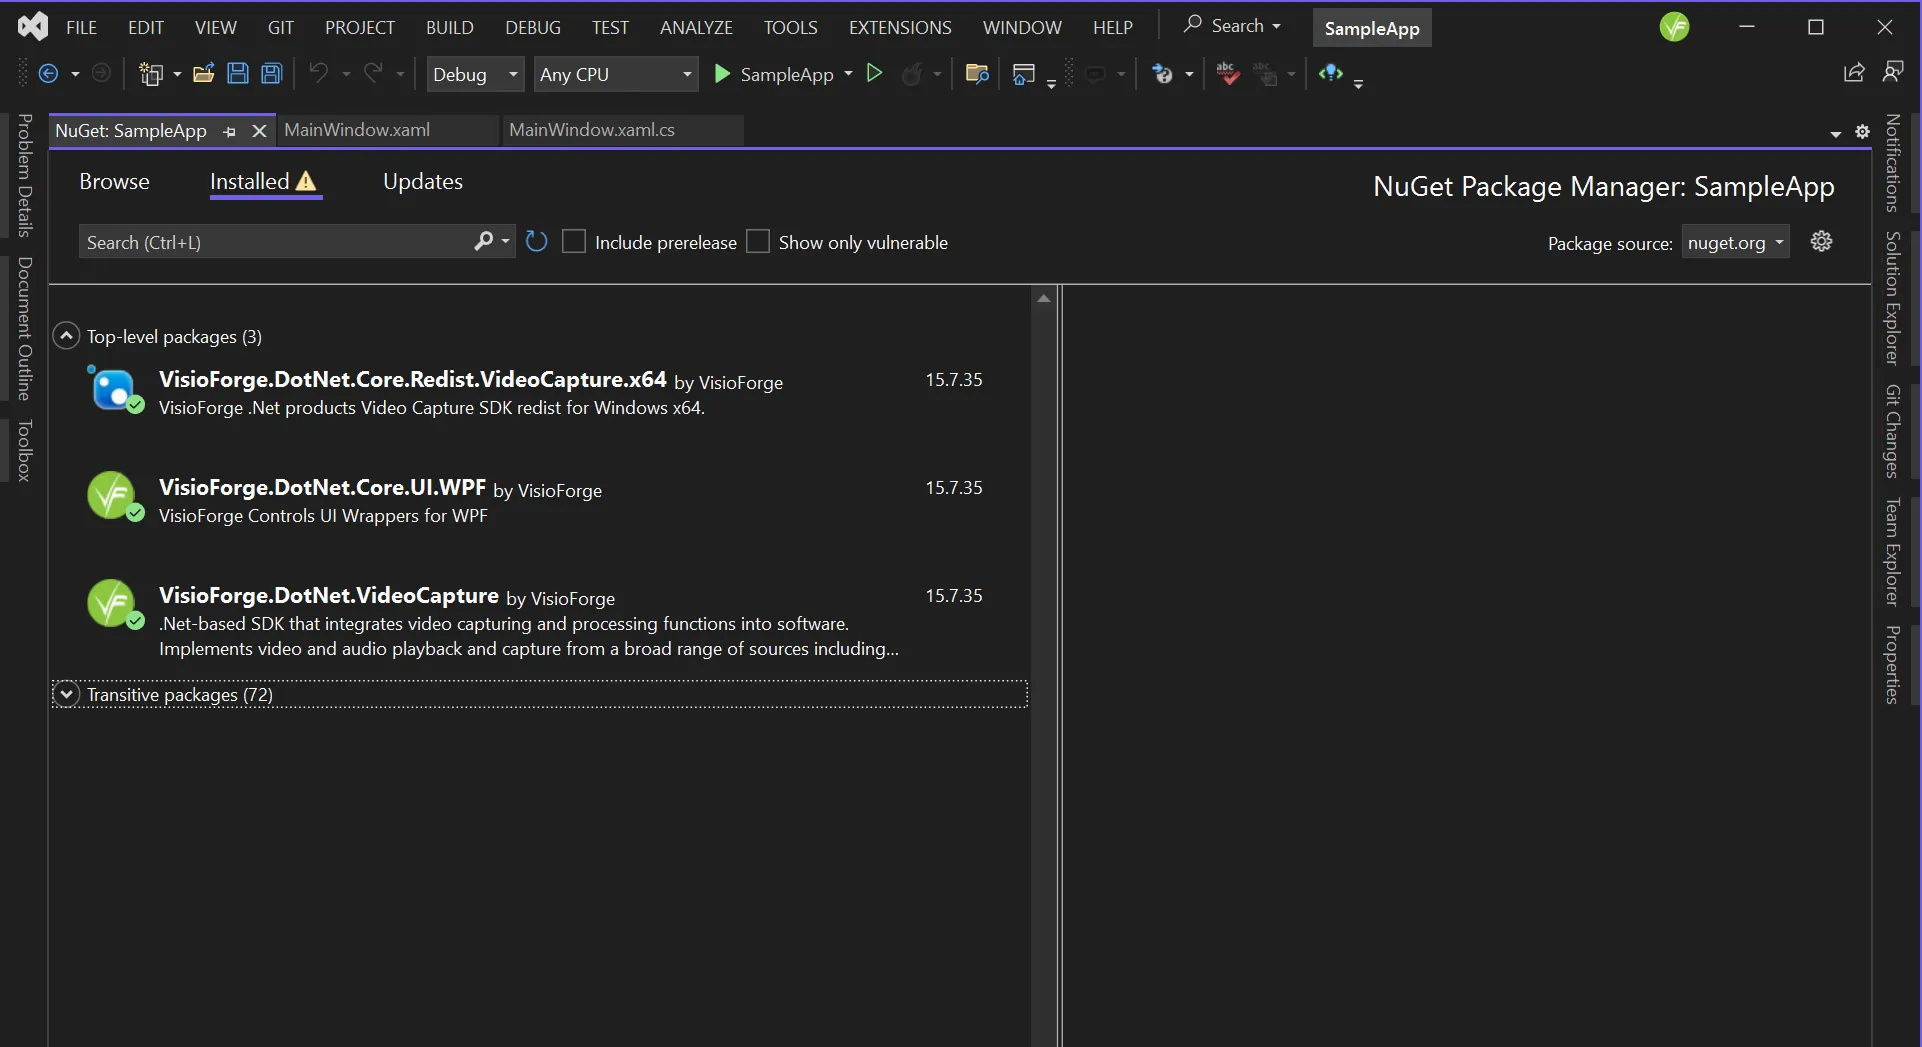Switch to the MainWindow.xaml.cs tab
The height and width of the screenshot is (1047, 1922).
pyautogui.click(x=592, y=130)
